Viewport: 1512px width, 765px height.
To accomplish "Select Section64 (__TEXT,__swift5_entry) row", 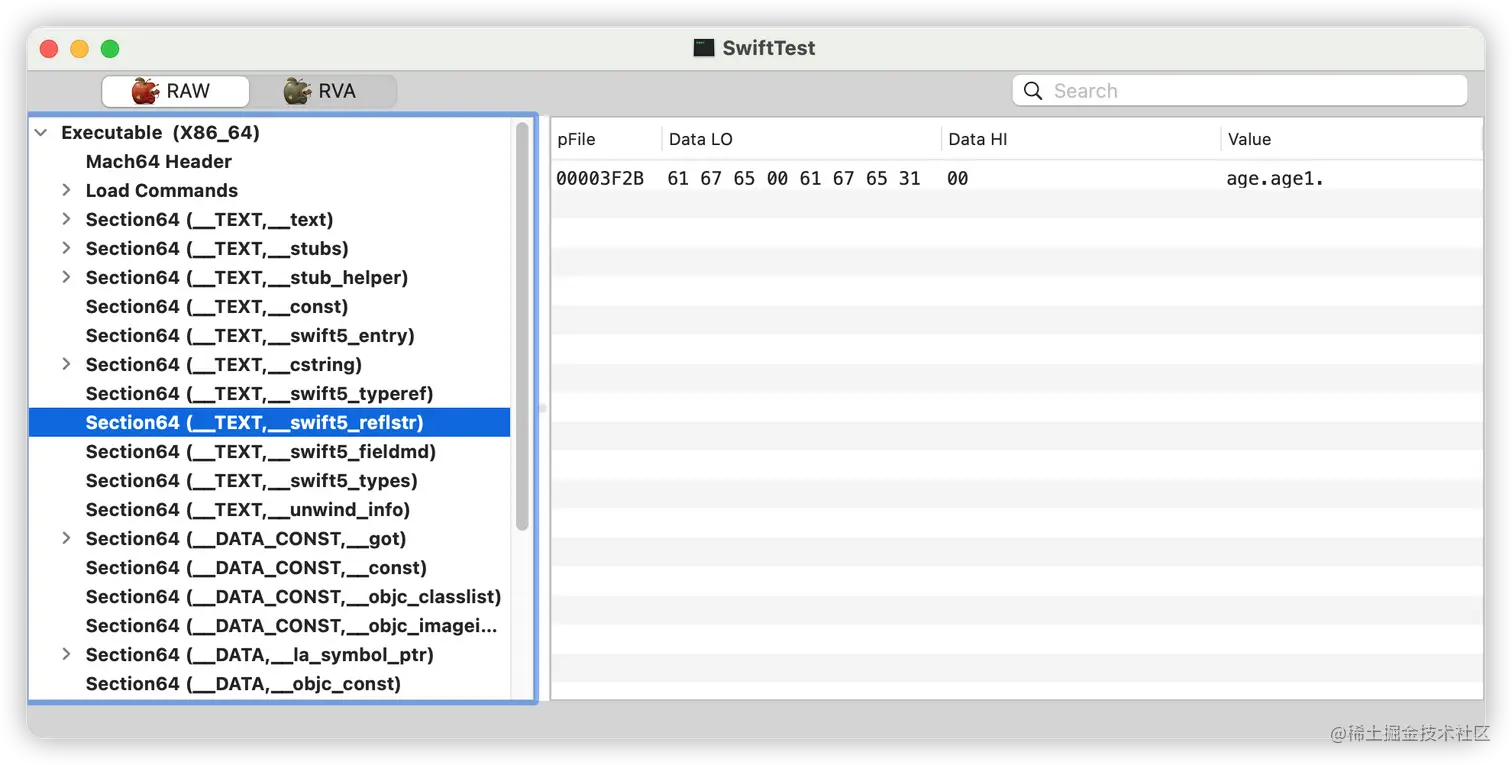I will [x=270, y=335].
